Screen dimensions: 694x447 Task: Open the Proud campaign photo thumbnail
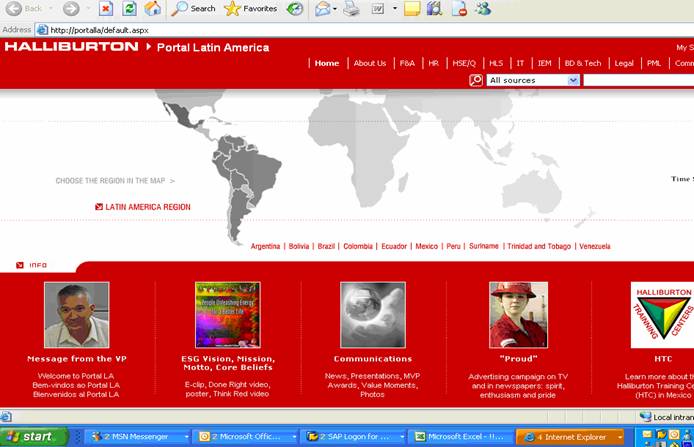[x=518, y=315]
